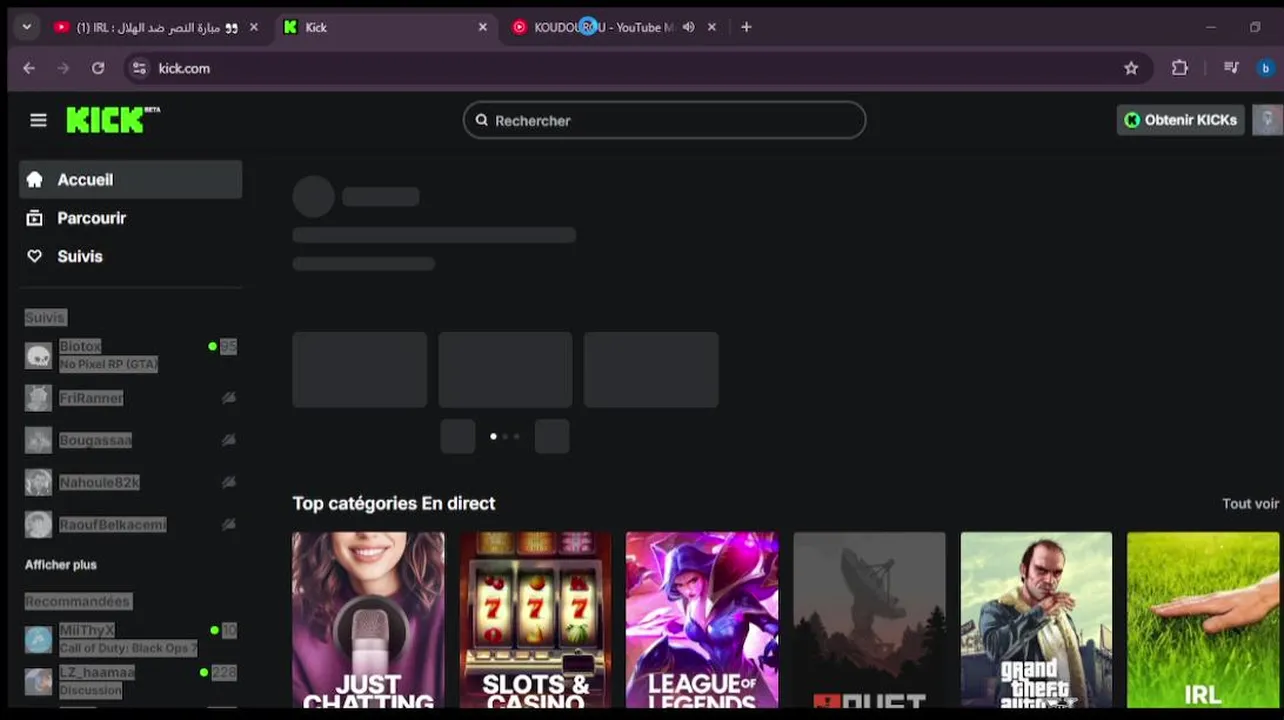Open the user profile avatar menu

tap(1267, 120)
